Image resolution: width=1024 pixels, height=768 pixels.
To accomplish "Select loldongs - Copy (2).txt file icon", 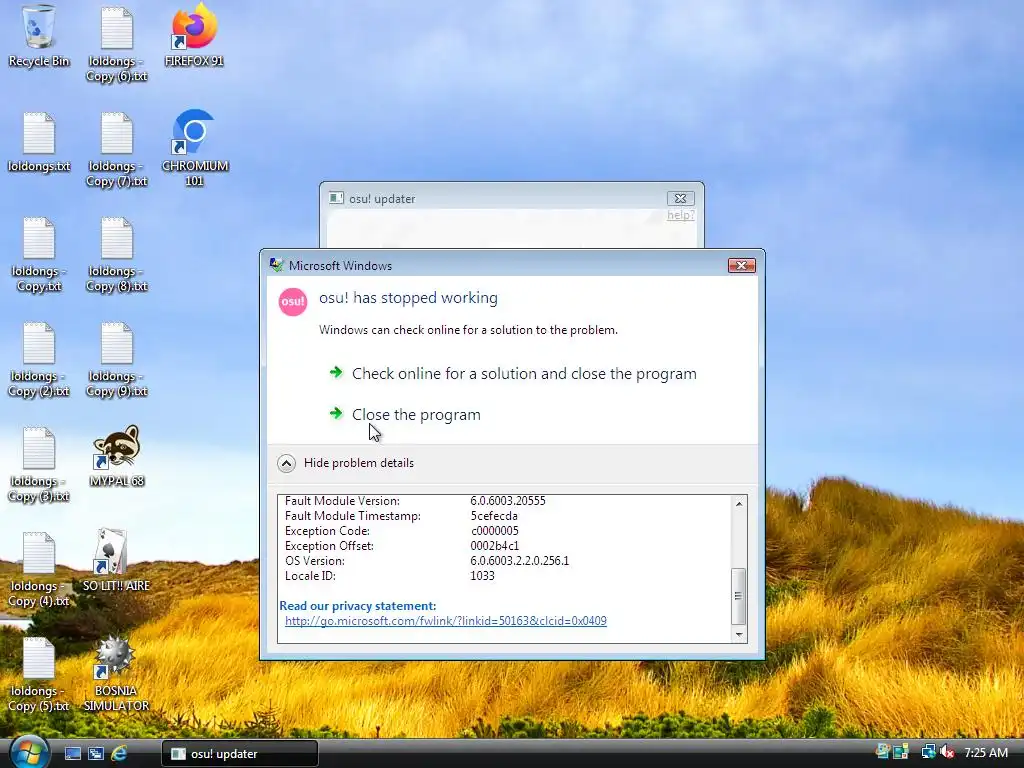I will [x=39, y=360].
